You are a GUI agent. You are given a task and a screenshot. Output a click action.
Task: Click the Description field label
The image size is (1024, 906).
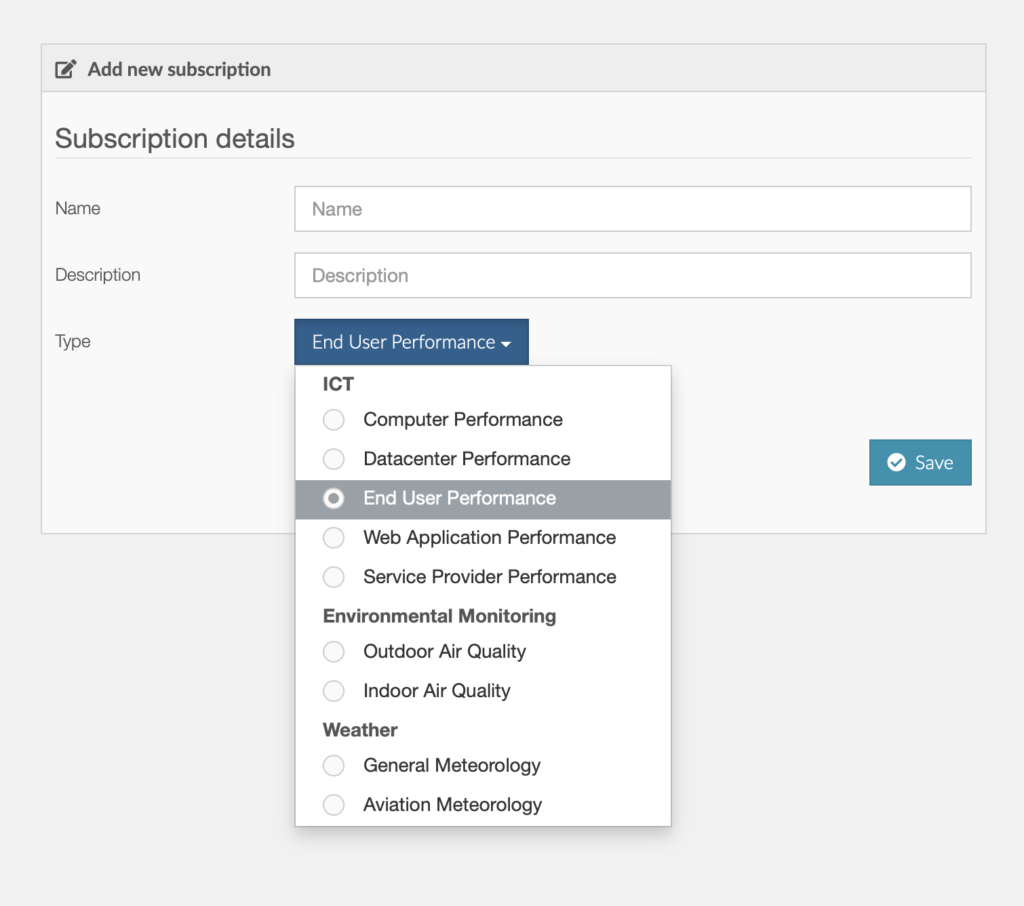tap(98, 275)
